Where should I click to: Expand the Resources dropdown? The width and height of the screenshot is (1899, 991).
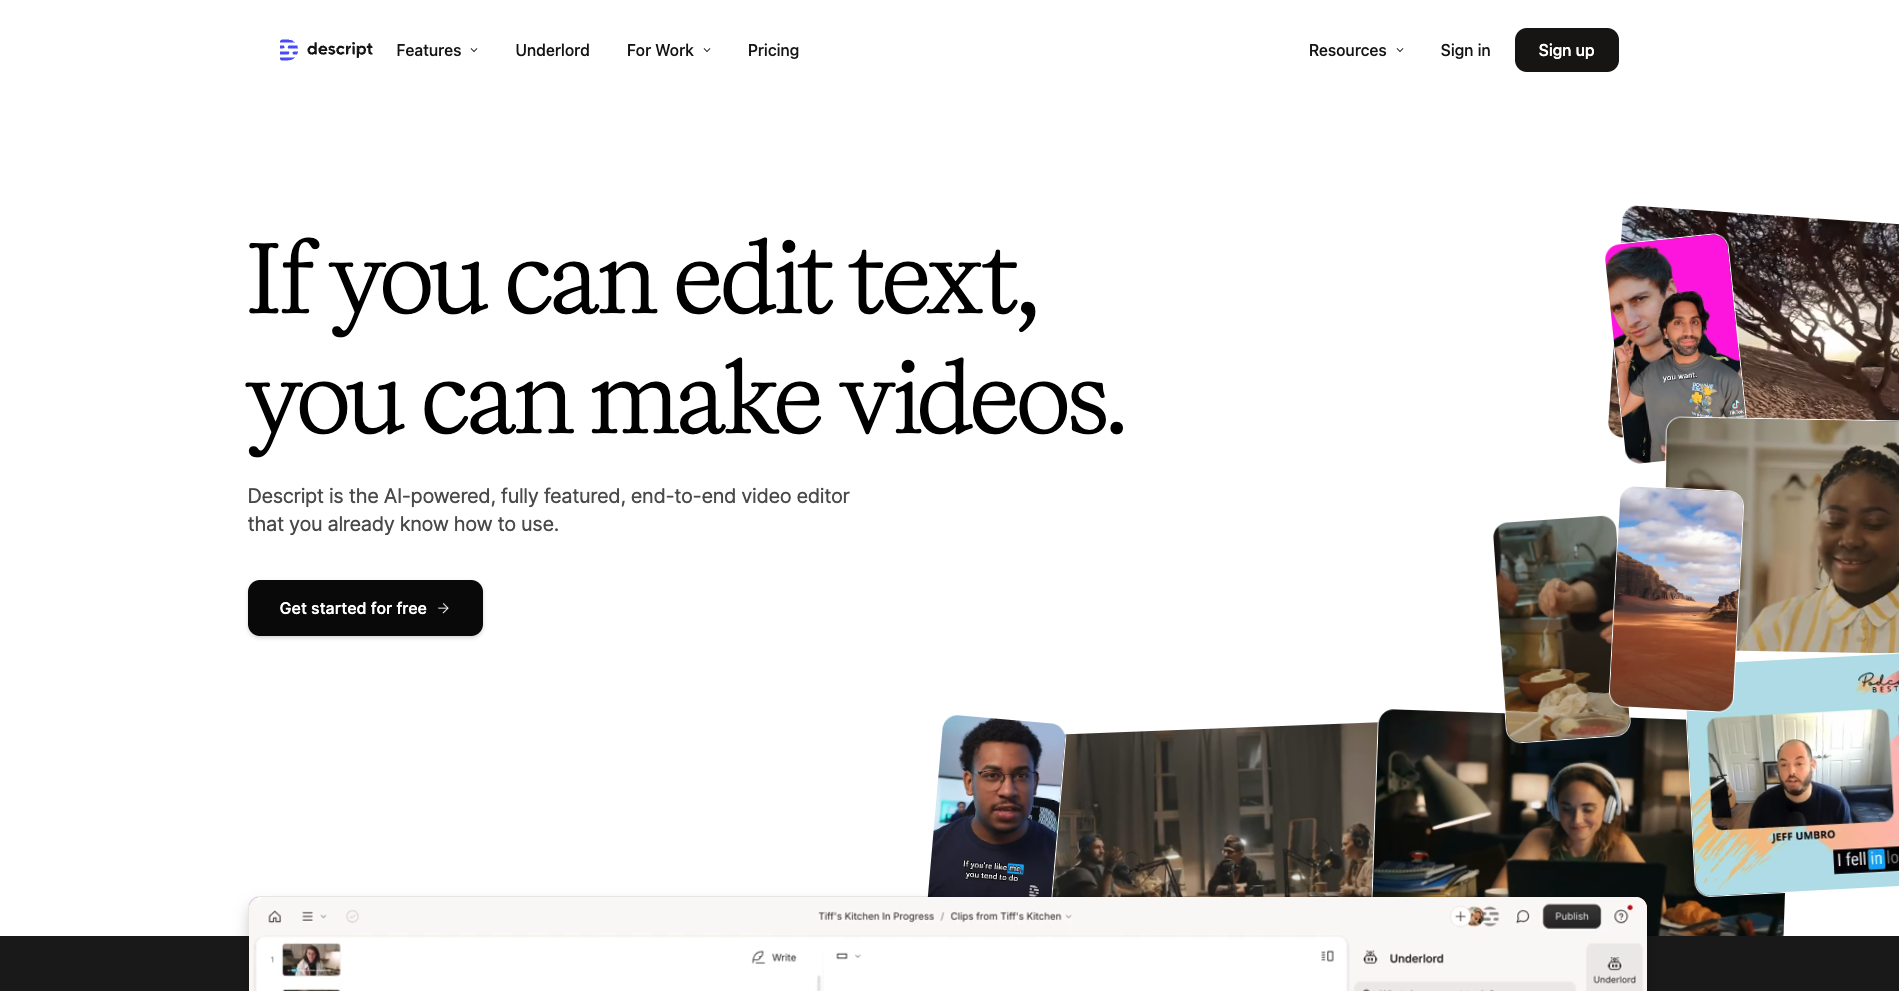[x=1355, y=50]
